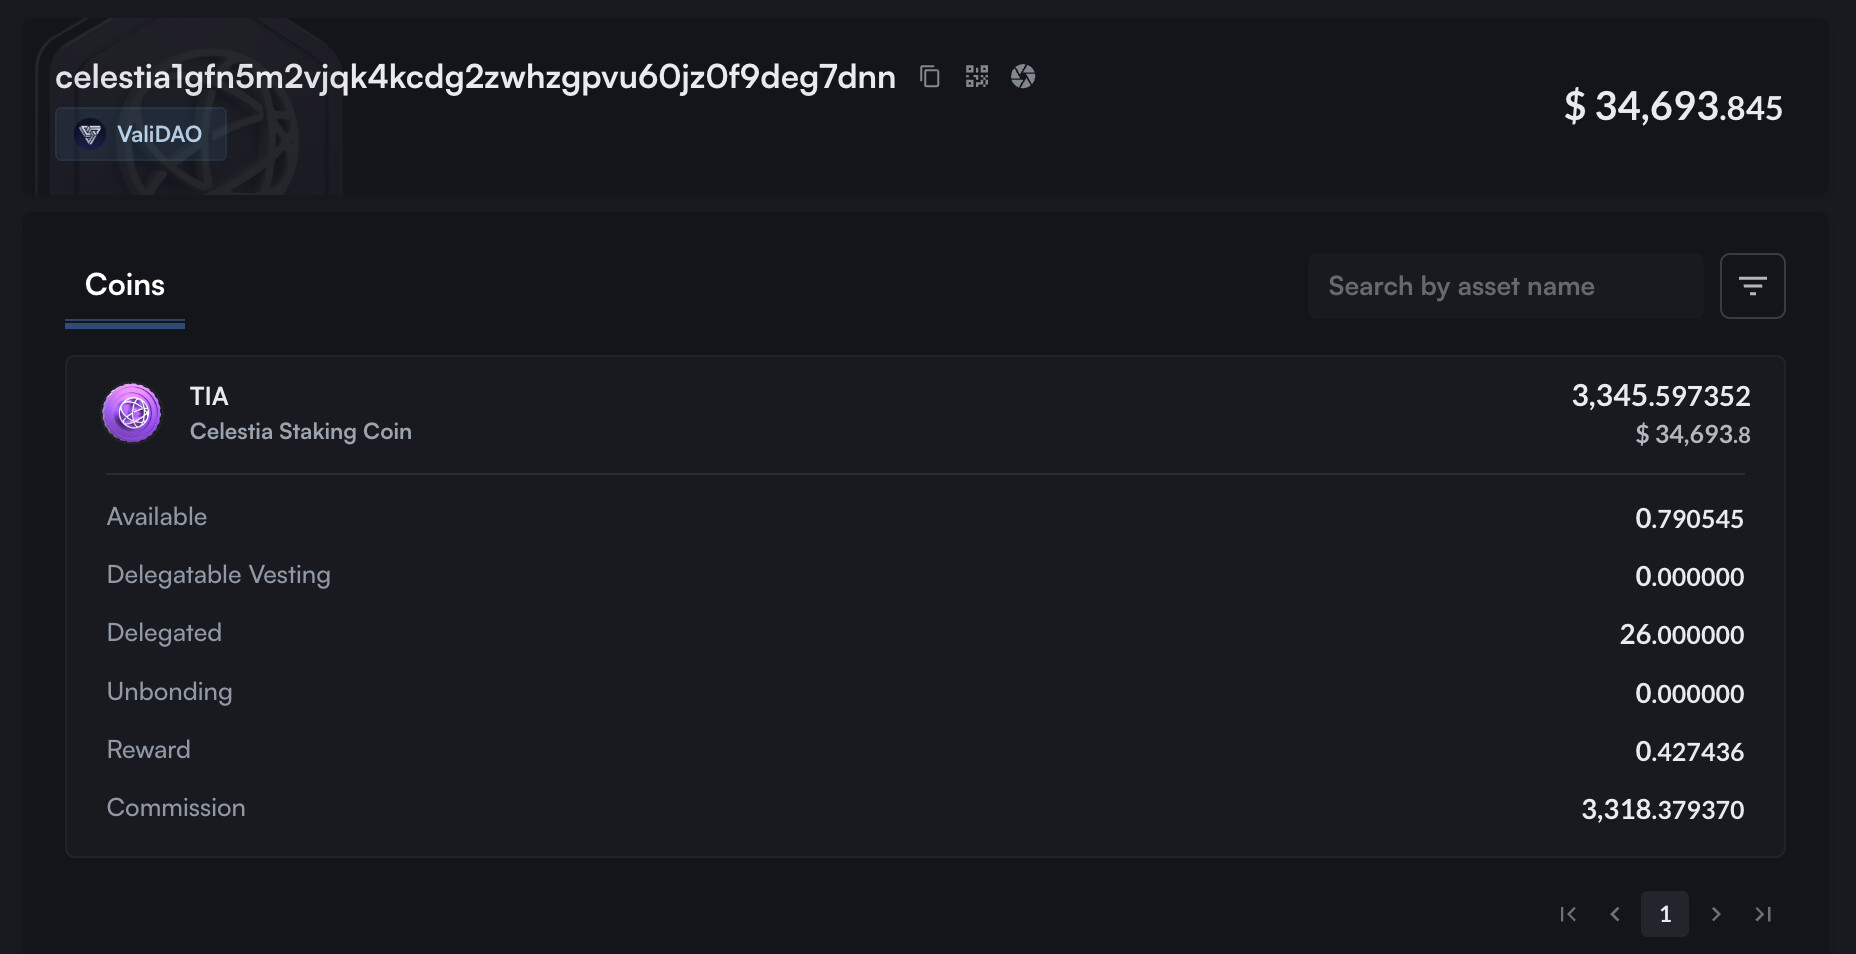1856x954 pixels.
Task: Click the Commission amount 3,318.379370
Action: pyautogui.click(x=1662, y=810)
